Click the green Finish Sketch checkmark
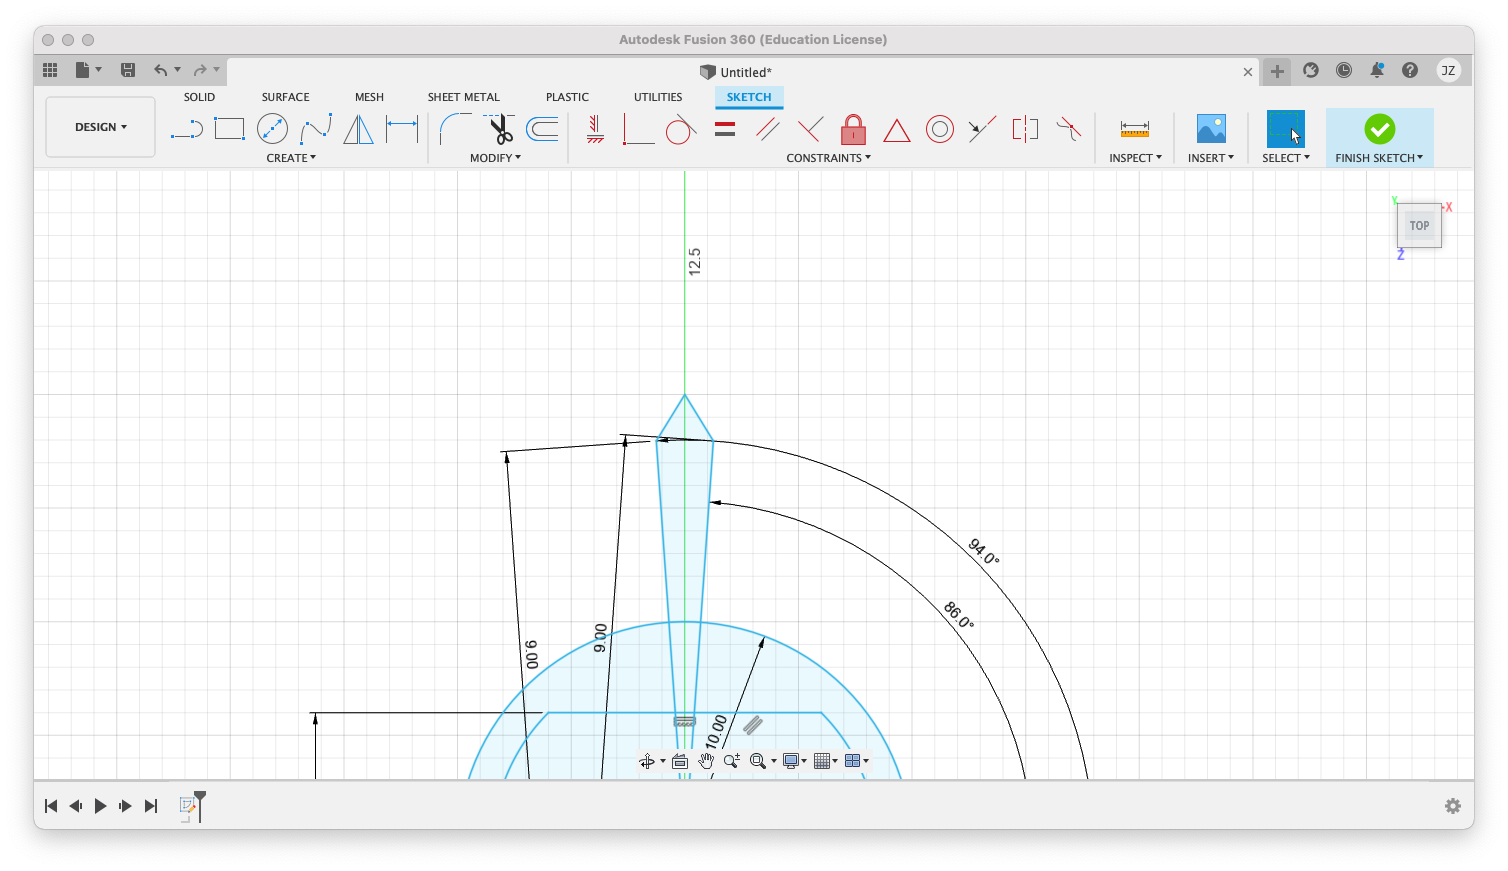This screenshot has width=1508, height=871. [x=1380, y=129]
